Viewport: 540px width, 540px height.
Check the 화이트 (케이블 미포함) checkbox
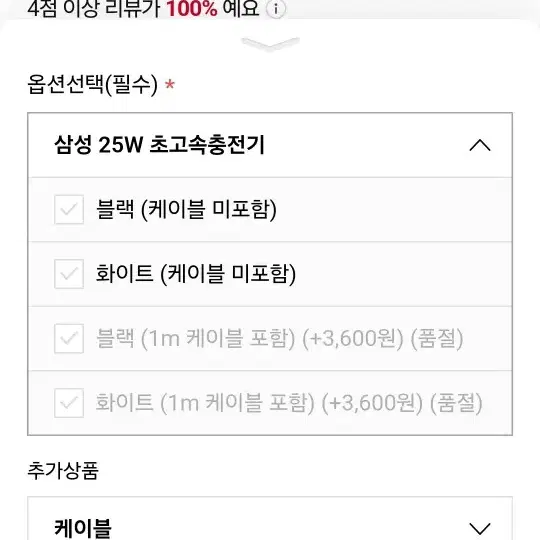69,274
